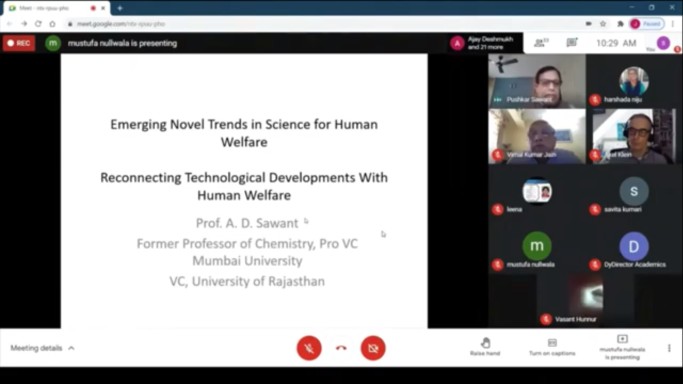
Task: Open the three-dot more options menu
Action: tap(669, 348)
